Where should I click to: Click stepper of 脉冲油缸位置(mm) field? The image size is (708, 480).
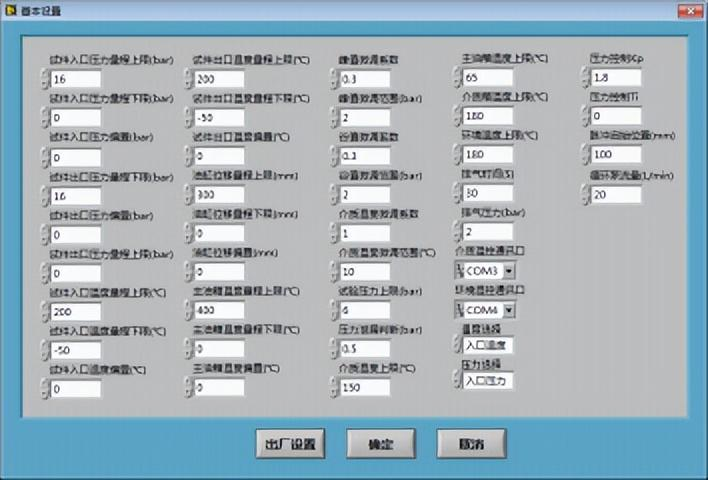[x=585, y=154]
